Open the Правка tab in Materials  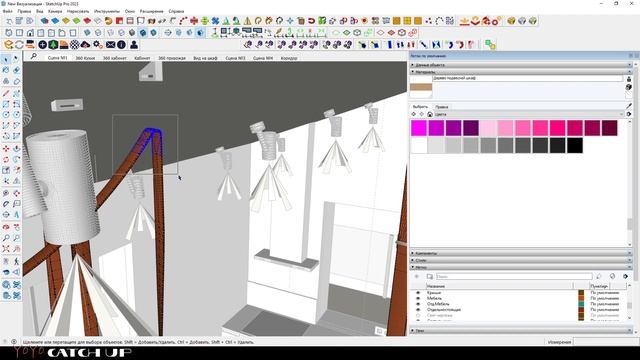442,107
